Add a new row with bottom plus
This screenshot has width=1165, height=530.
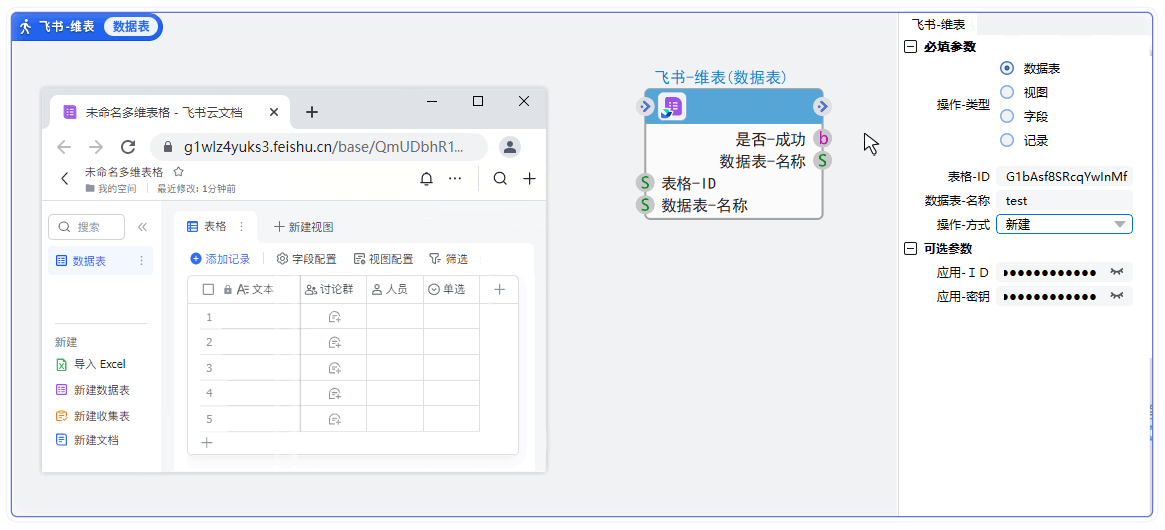207,442
